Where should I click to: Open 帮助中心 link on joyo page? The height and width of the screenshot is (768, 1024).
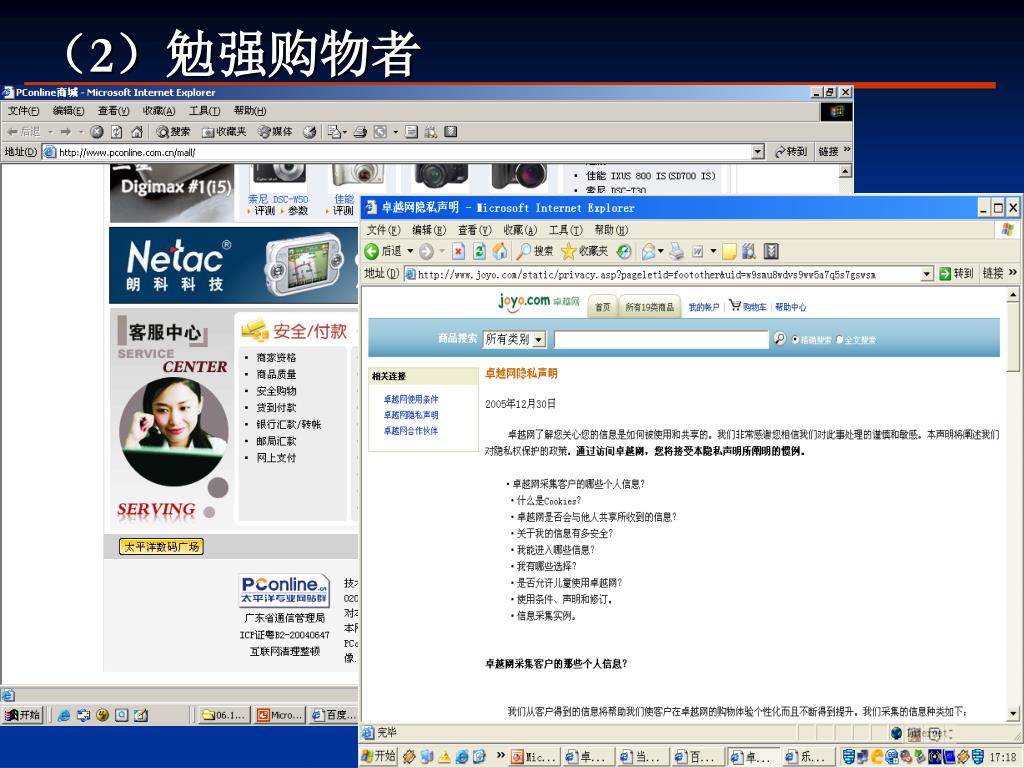tap(790, 307)
